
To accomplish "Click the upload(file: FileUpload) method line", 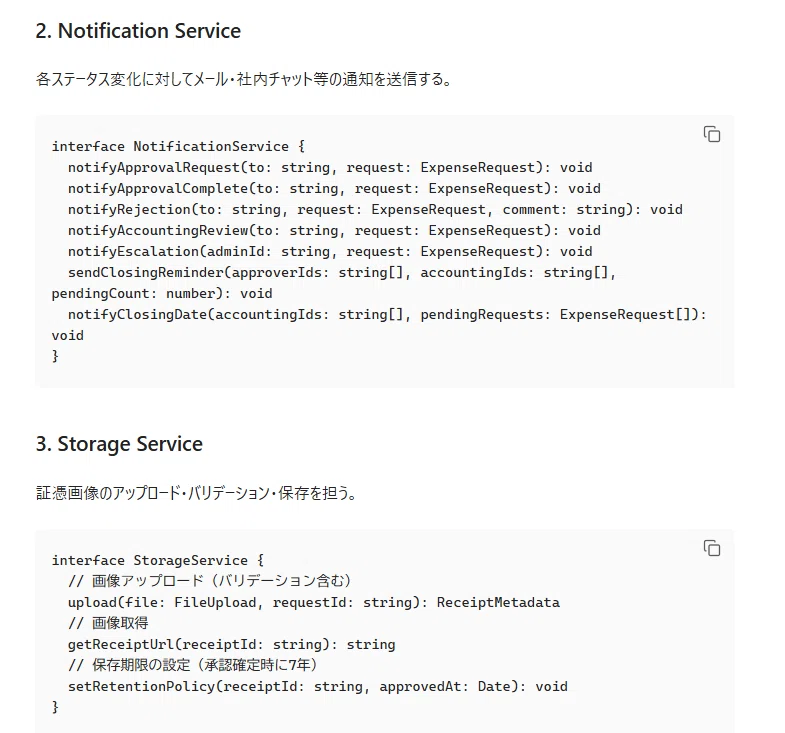I will click(x=314, y=602).
